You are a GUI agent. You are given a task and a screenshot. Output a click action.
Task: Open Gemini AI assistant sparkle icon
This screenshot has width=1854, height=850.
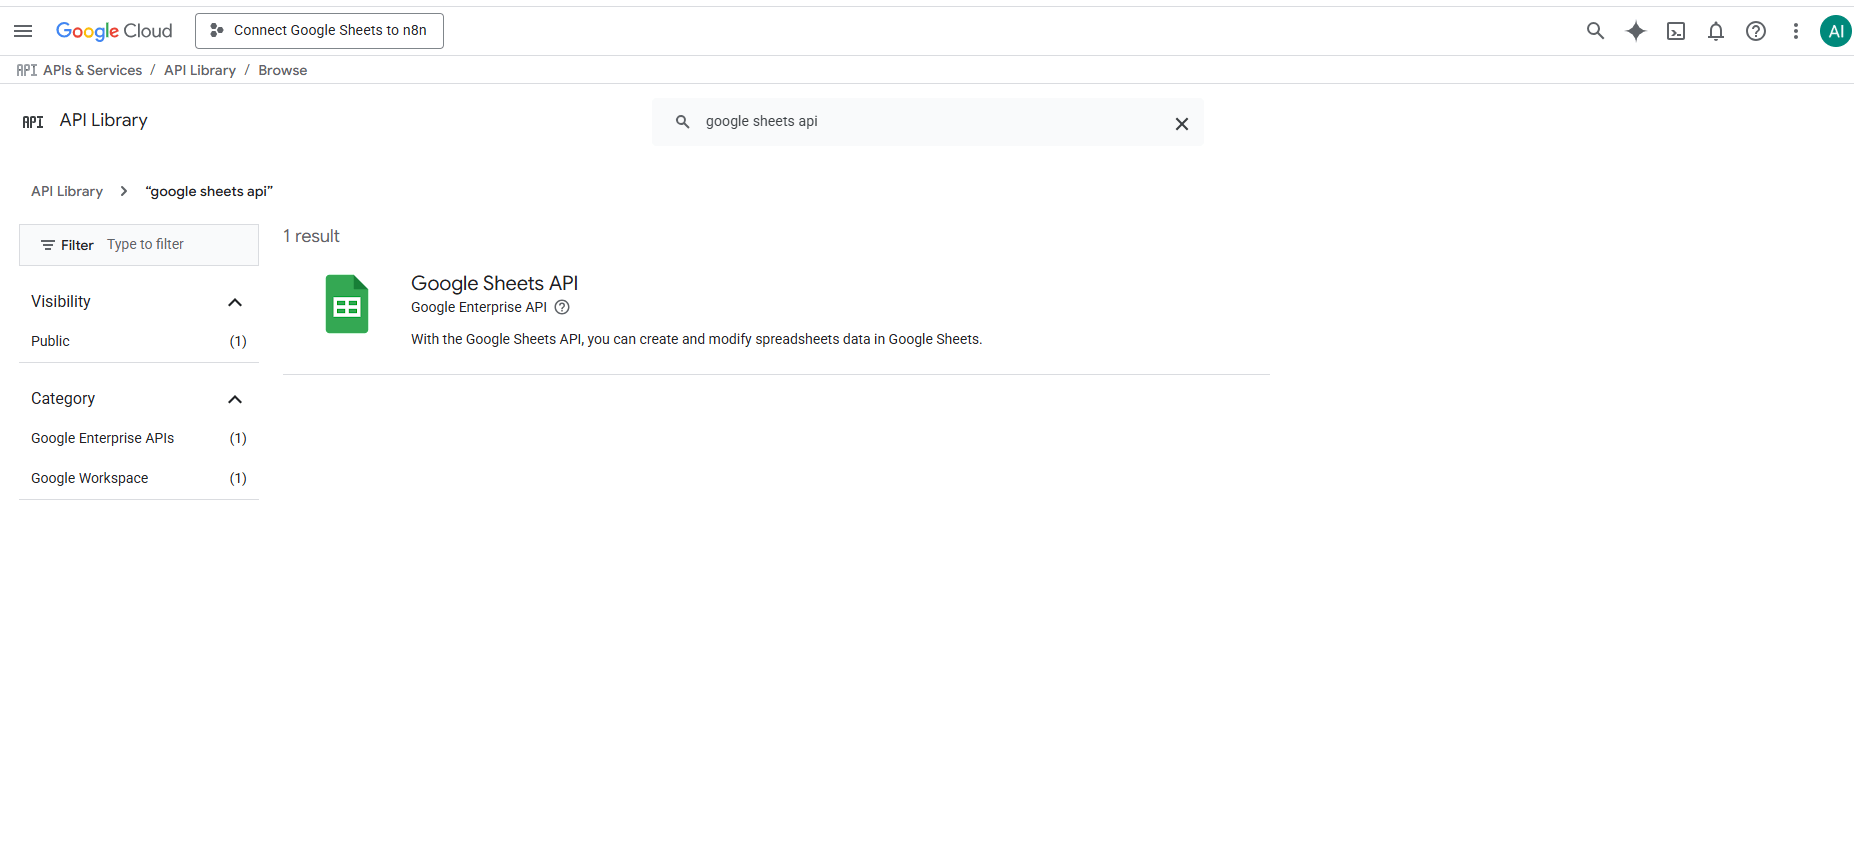[x=1636, y=31]
